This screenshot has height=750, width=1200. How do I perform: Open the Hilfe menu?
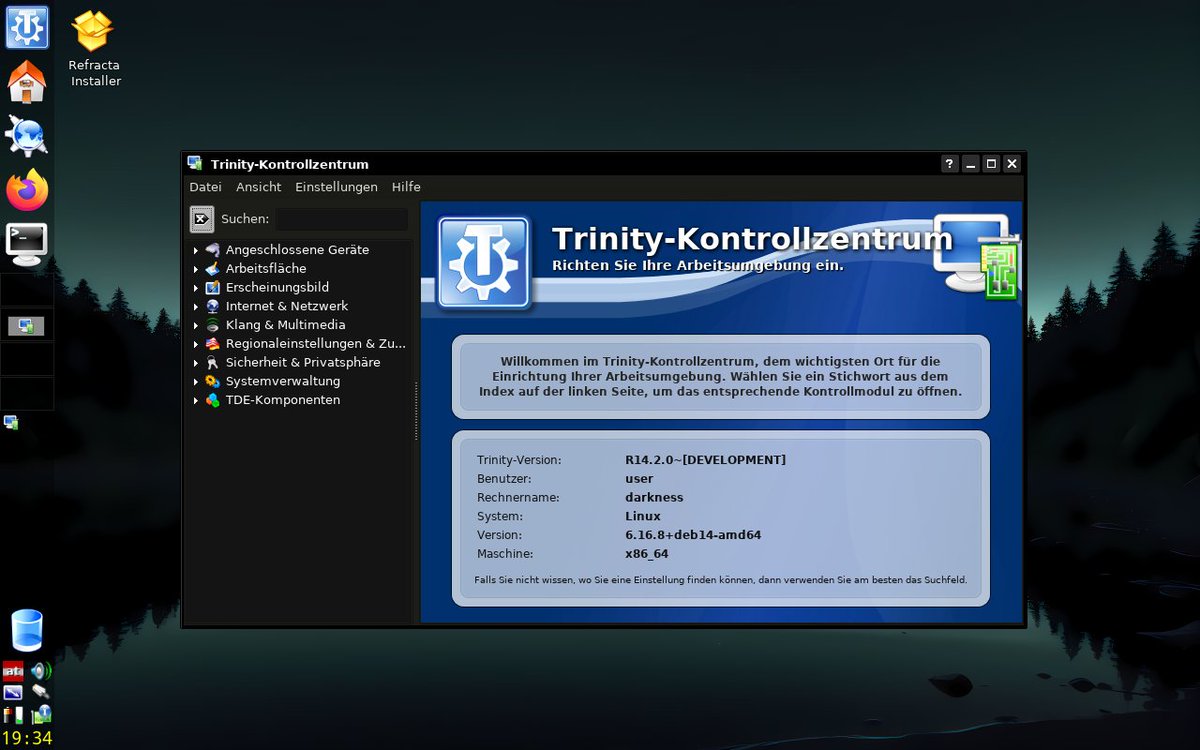pos(406,187)
